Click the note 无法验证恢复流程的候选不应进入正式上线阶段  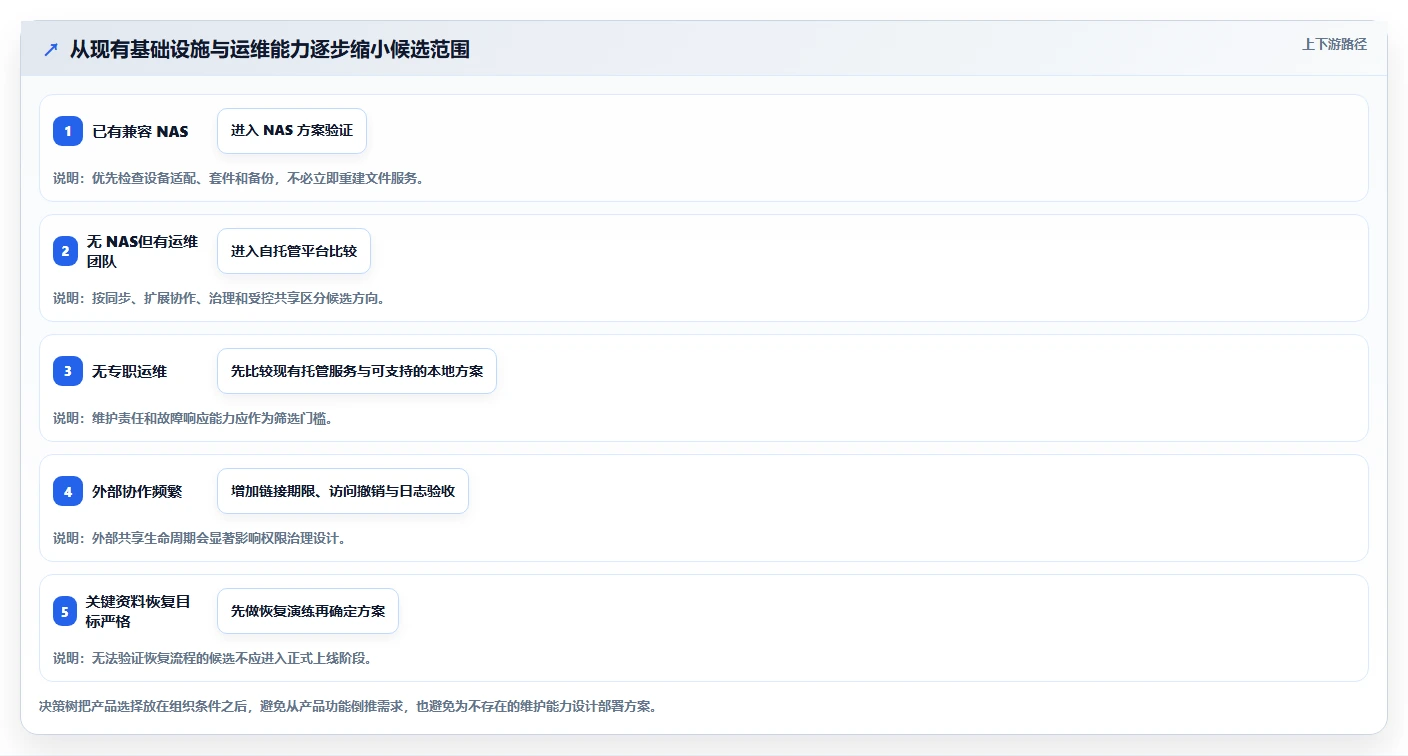click(212, 658)
